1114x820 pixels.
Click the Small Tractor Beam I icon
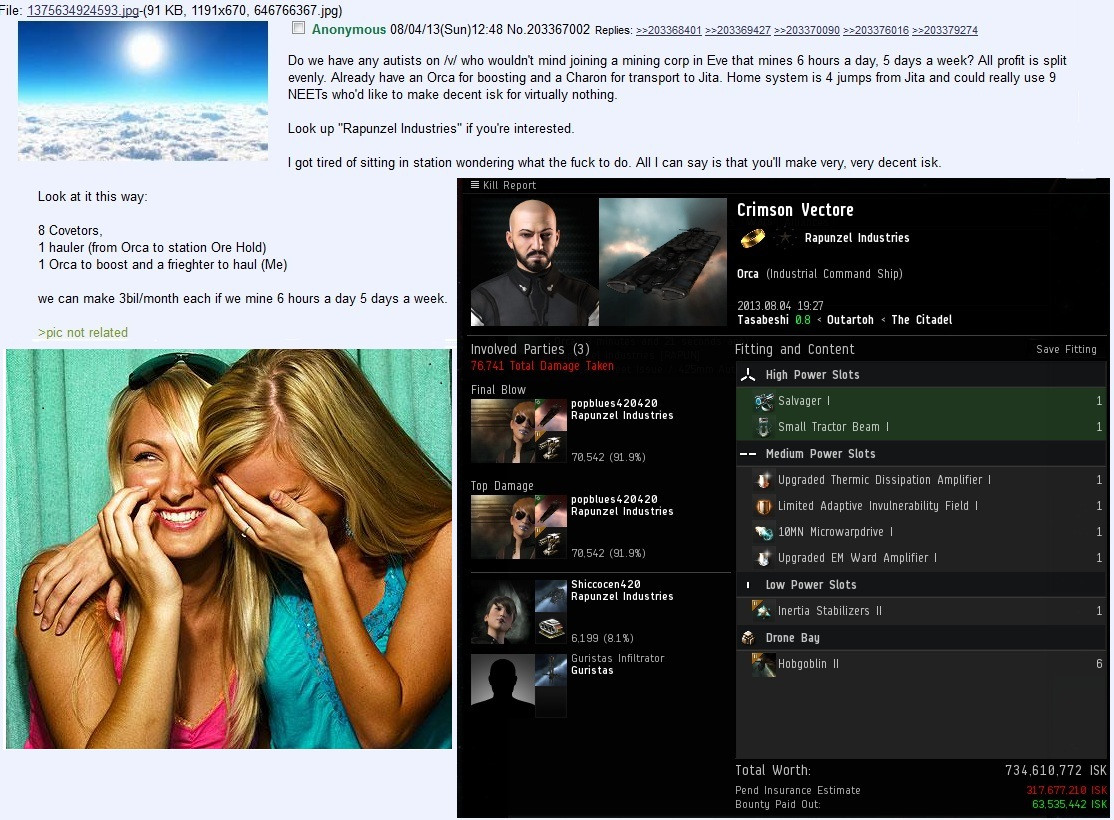point(764,427)
